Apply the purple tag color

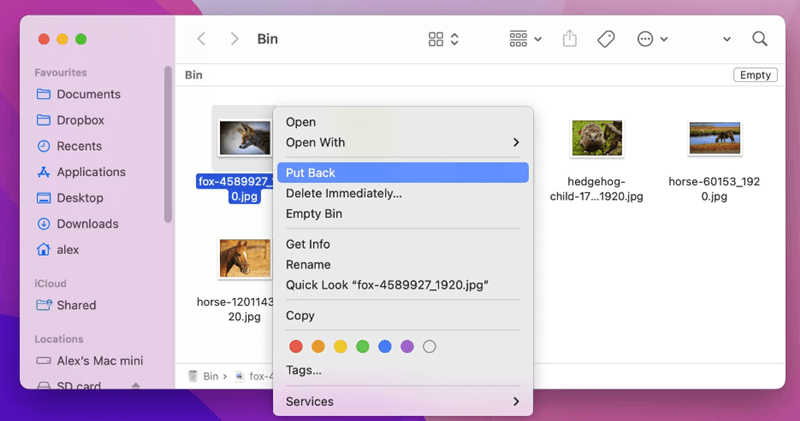[x=407, y=347]
